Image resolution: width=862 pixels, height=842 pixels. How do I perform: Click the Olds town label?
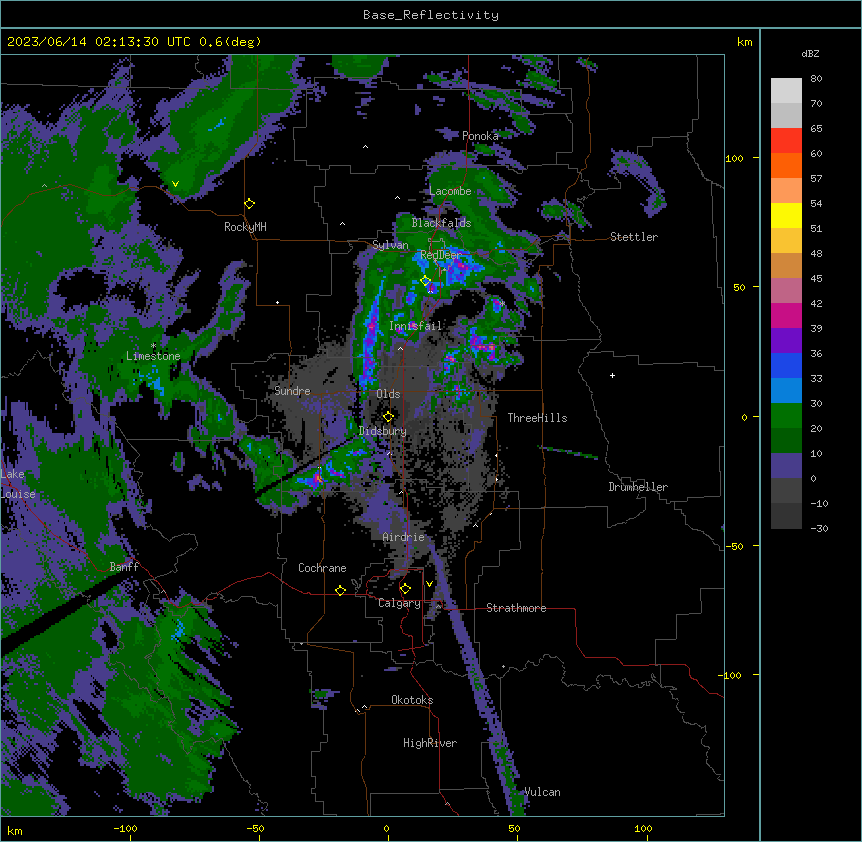tap(388, 394)
